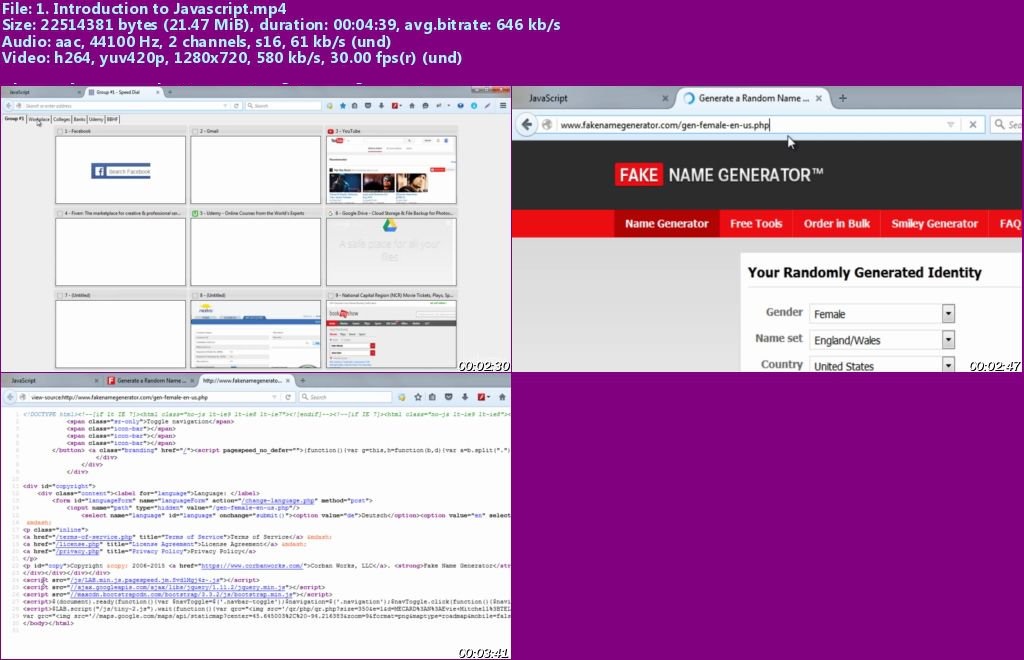Click bookmark star in Speed Dial window toolbar
Viewport: 1024px width, 660px height.
(342, 106)
